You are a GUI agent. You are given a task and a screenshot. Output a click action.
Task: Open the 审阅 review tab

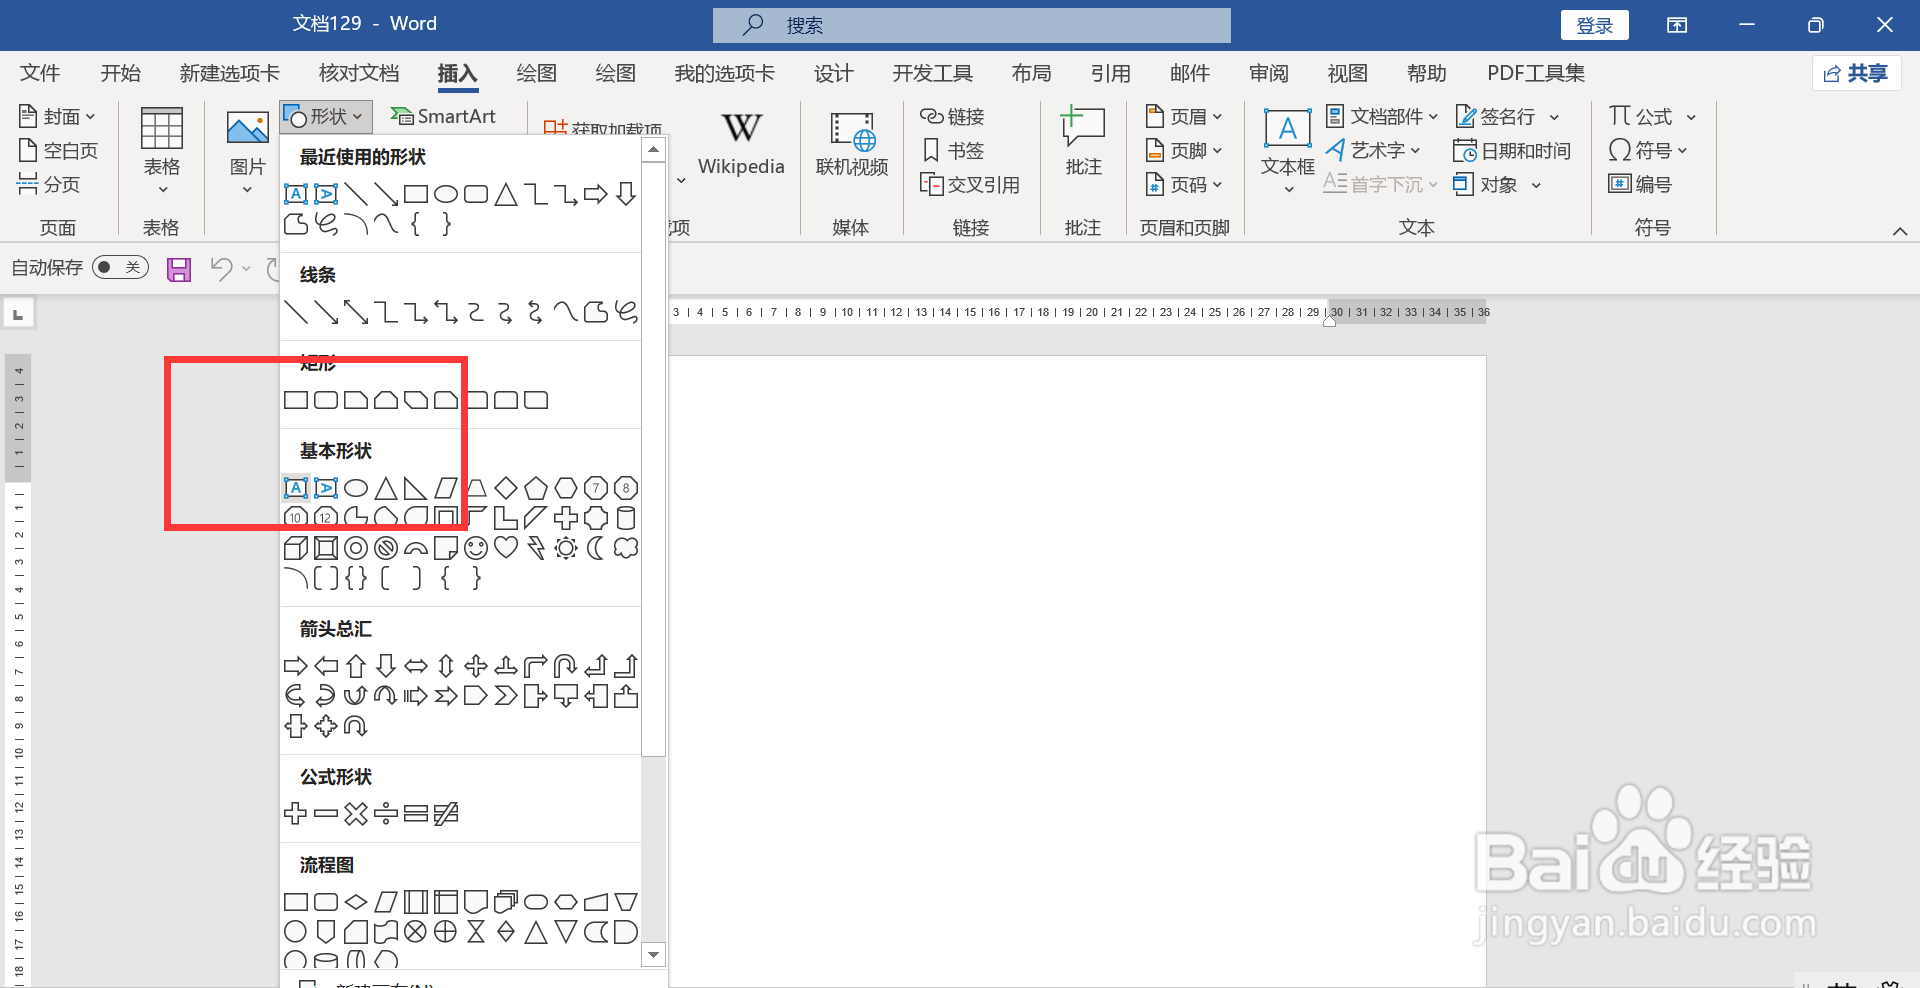tap(1268, 73)
